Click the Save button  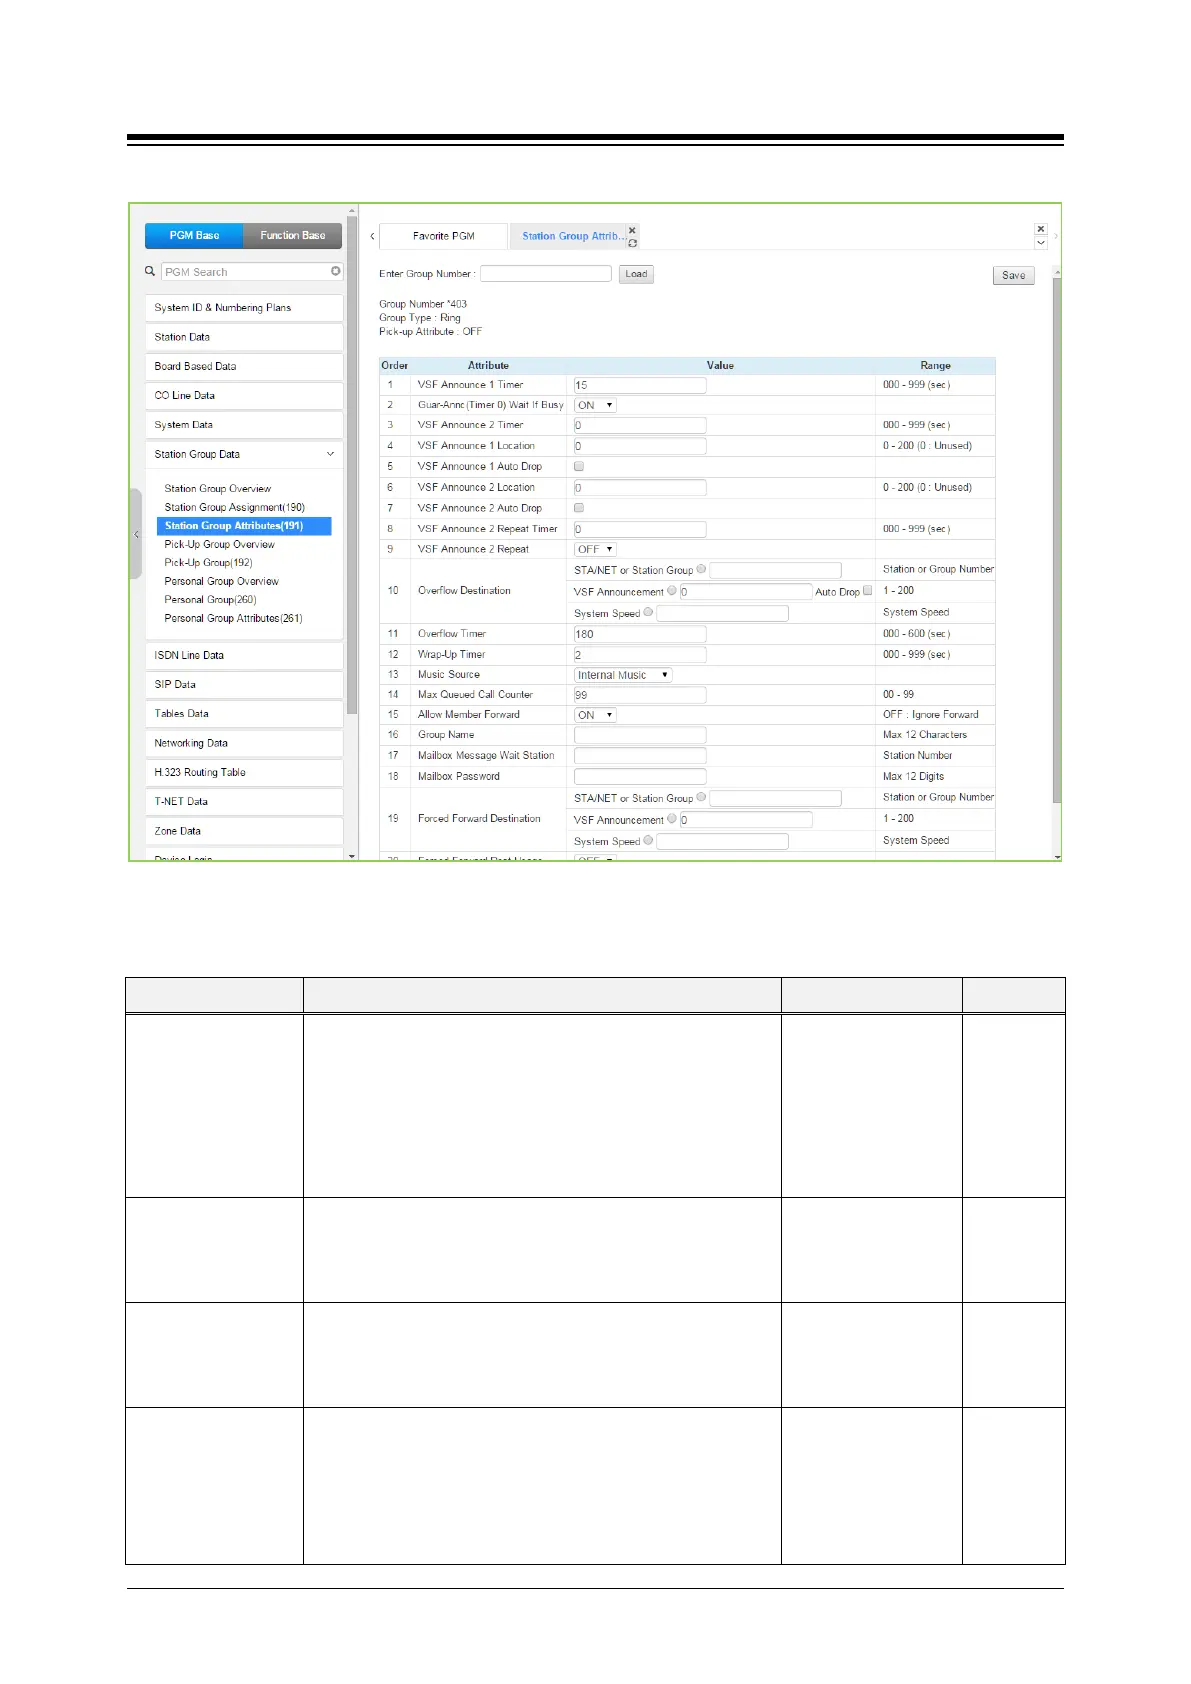1013,276
